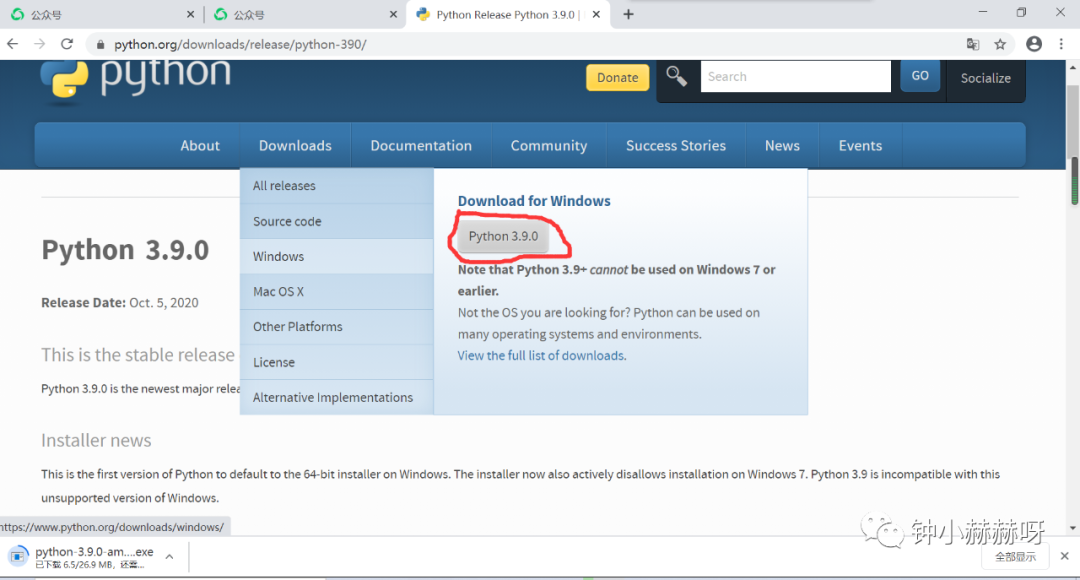Select Other Platforms from Downloads submenu
1080x580 pixels.
[x=336, y=327]
